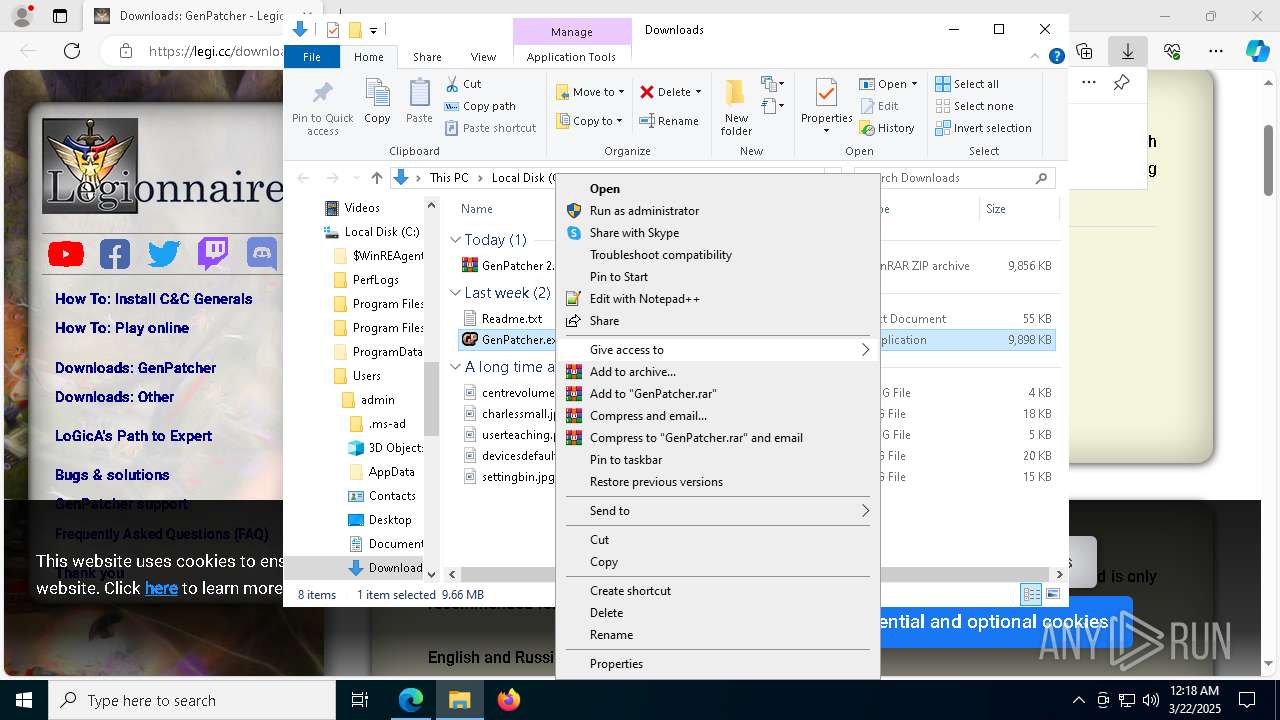Open LoGicA's Path to Expert link
The height and width of the screenshot is (720, 1280).
pyautogui.click(x=133, y=436)
